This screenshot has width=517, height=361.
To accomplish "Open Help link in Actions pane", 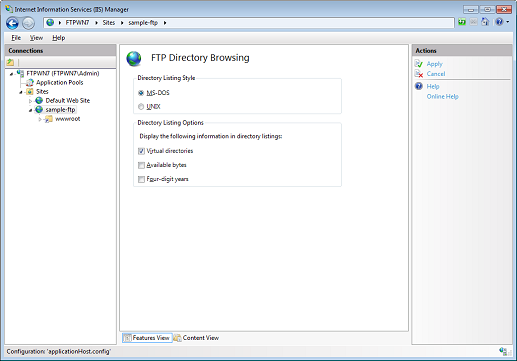I will [x=433, y=86].
